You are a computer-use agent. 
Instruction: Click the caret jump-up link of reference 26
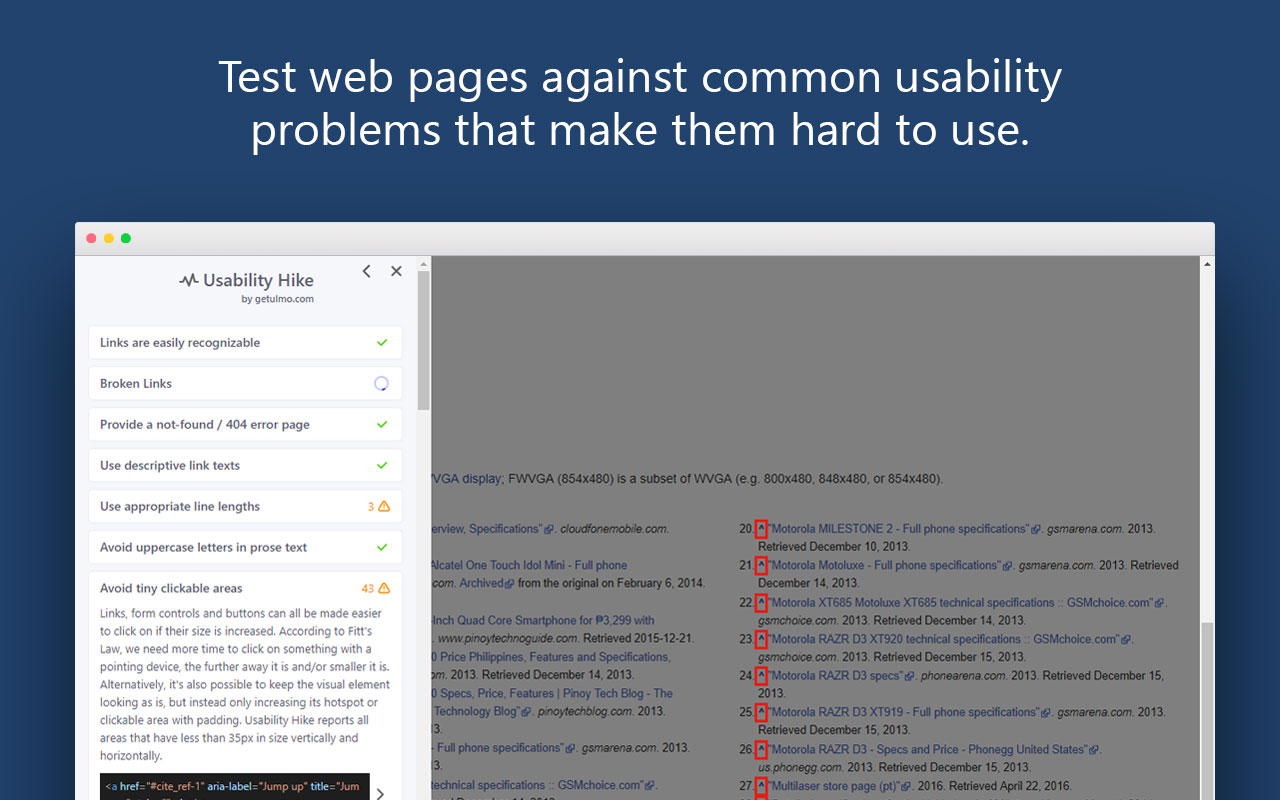[x=761, y=749]
